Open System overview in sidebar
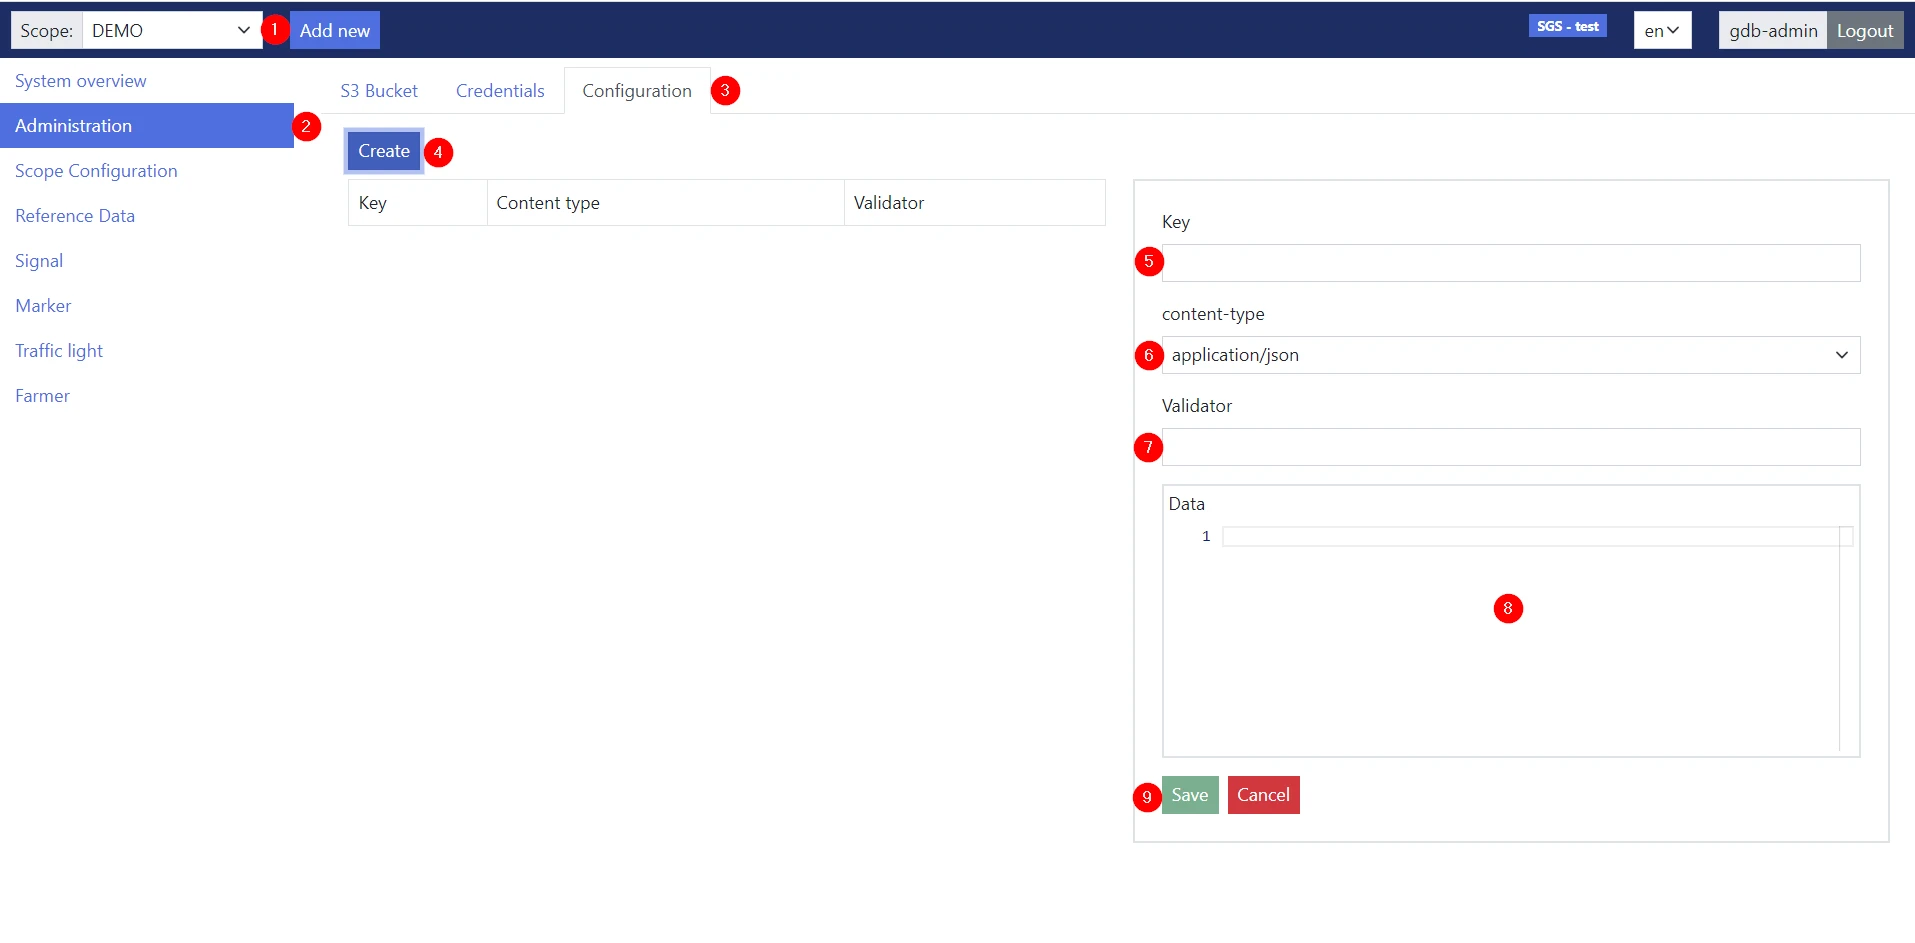Viewport: 1915px width, 943px height. point(80,81)
